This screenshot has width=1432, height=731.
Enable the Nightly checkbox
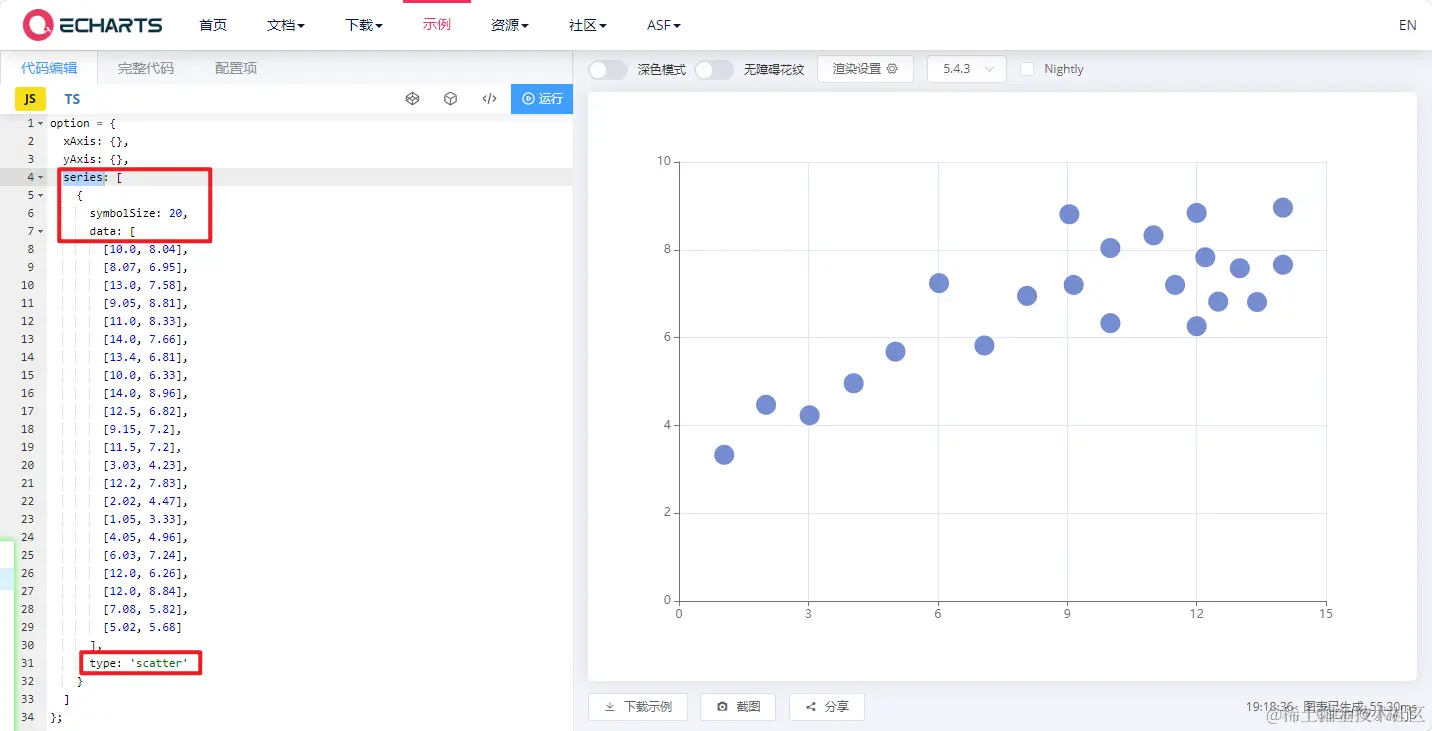coord(1026,69)
